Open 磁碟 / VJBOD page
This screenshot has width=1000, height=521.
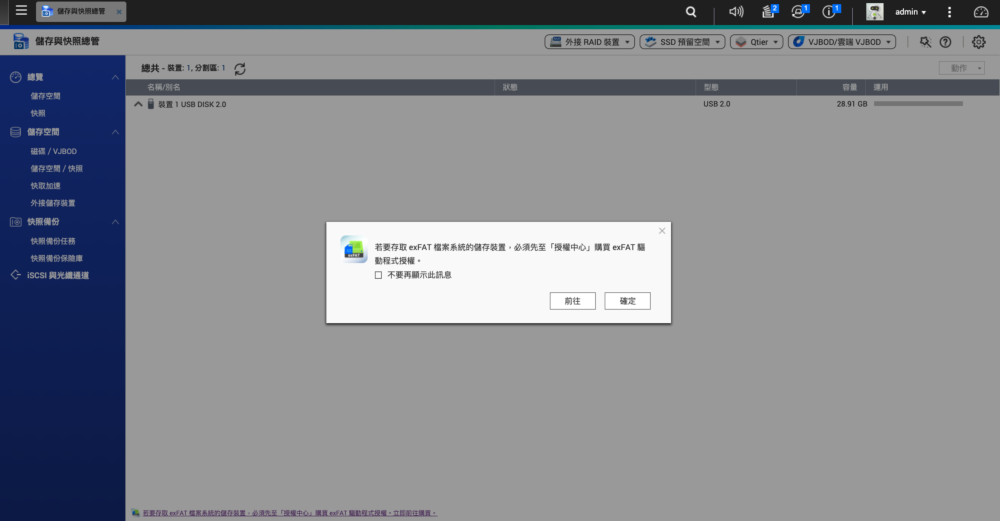click(x=54, y=152)
